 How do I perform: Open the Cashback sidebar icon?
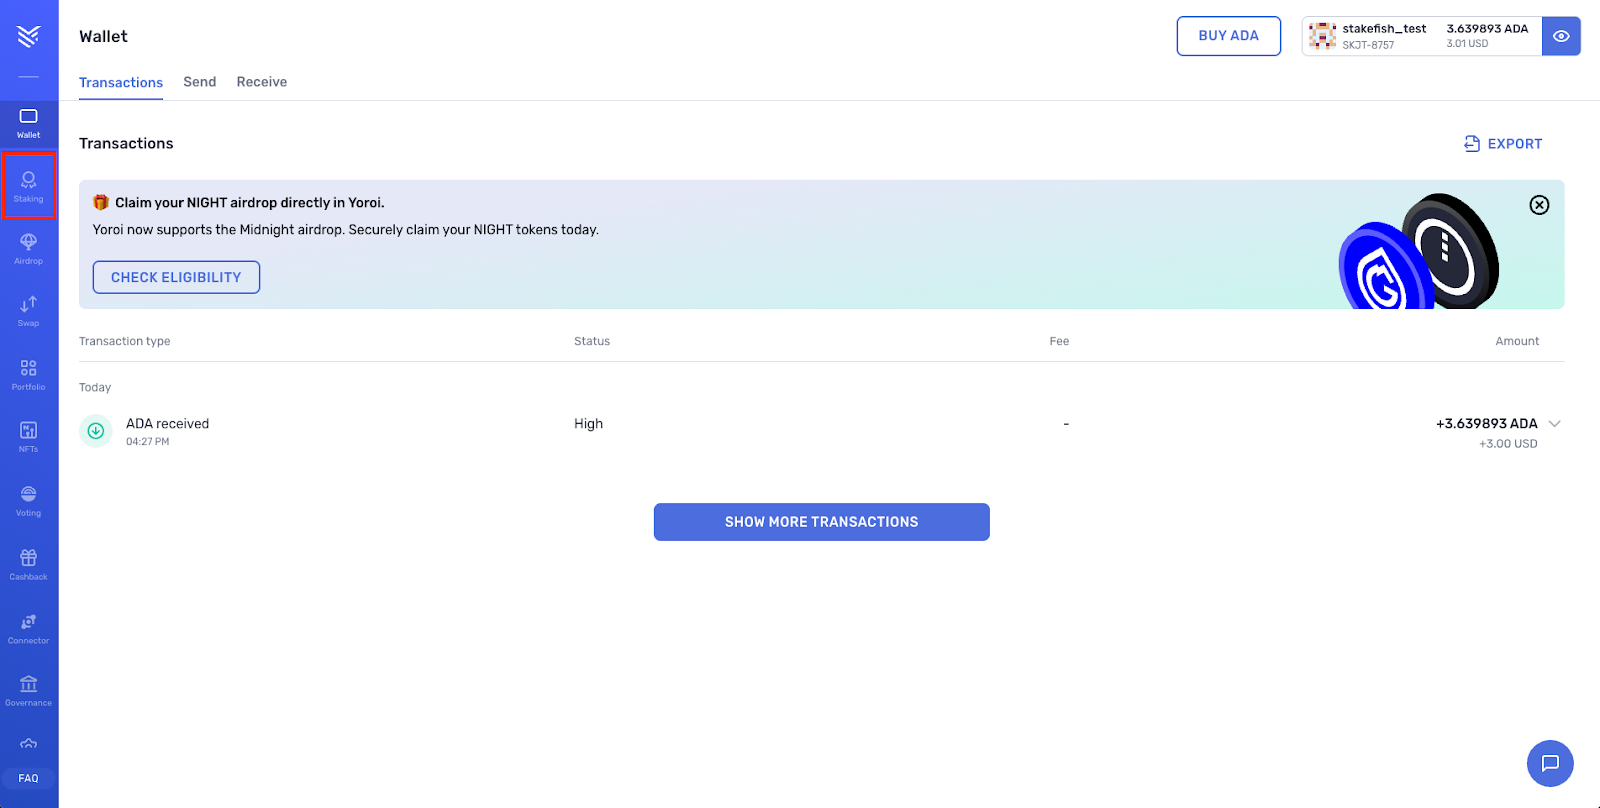pyautogui.click(x=28, y=564)
